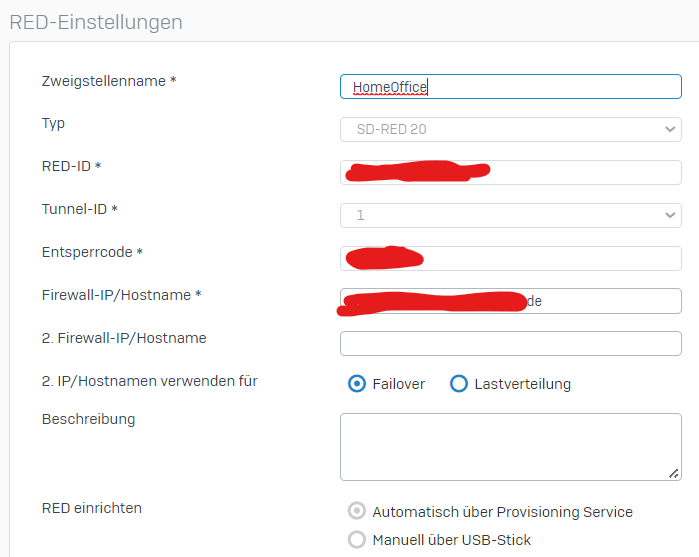699x557 pixels.
Task: Click the '2. IP/Hostnamen verwenden für' label
Action: click(149, 381)
